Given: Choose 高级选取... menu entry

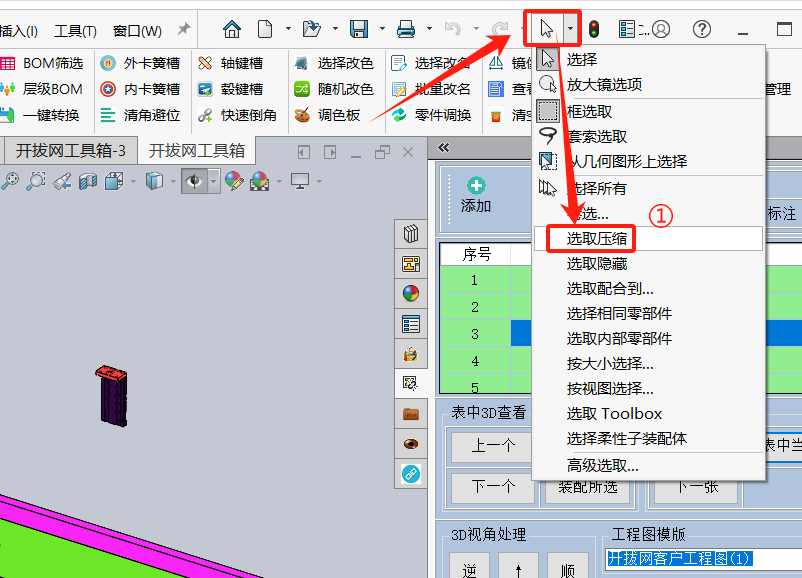Looking at the screenshot, I should tap(649, 465).
